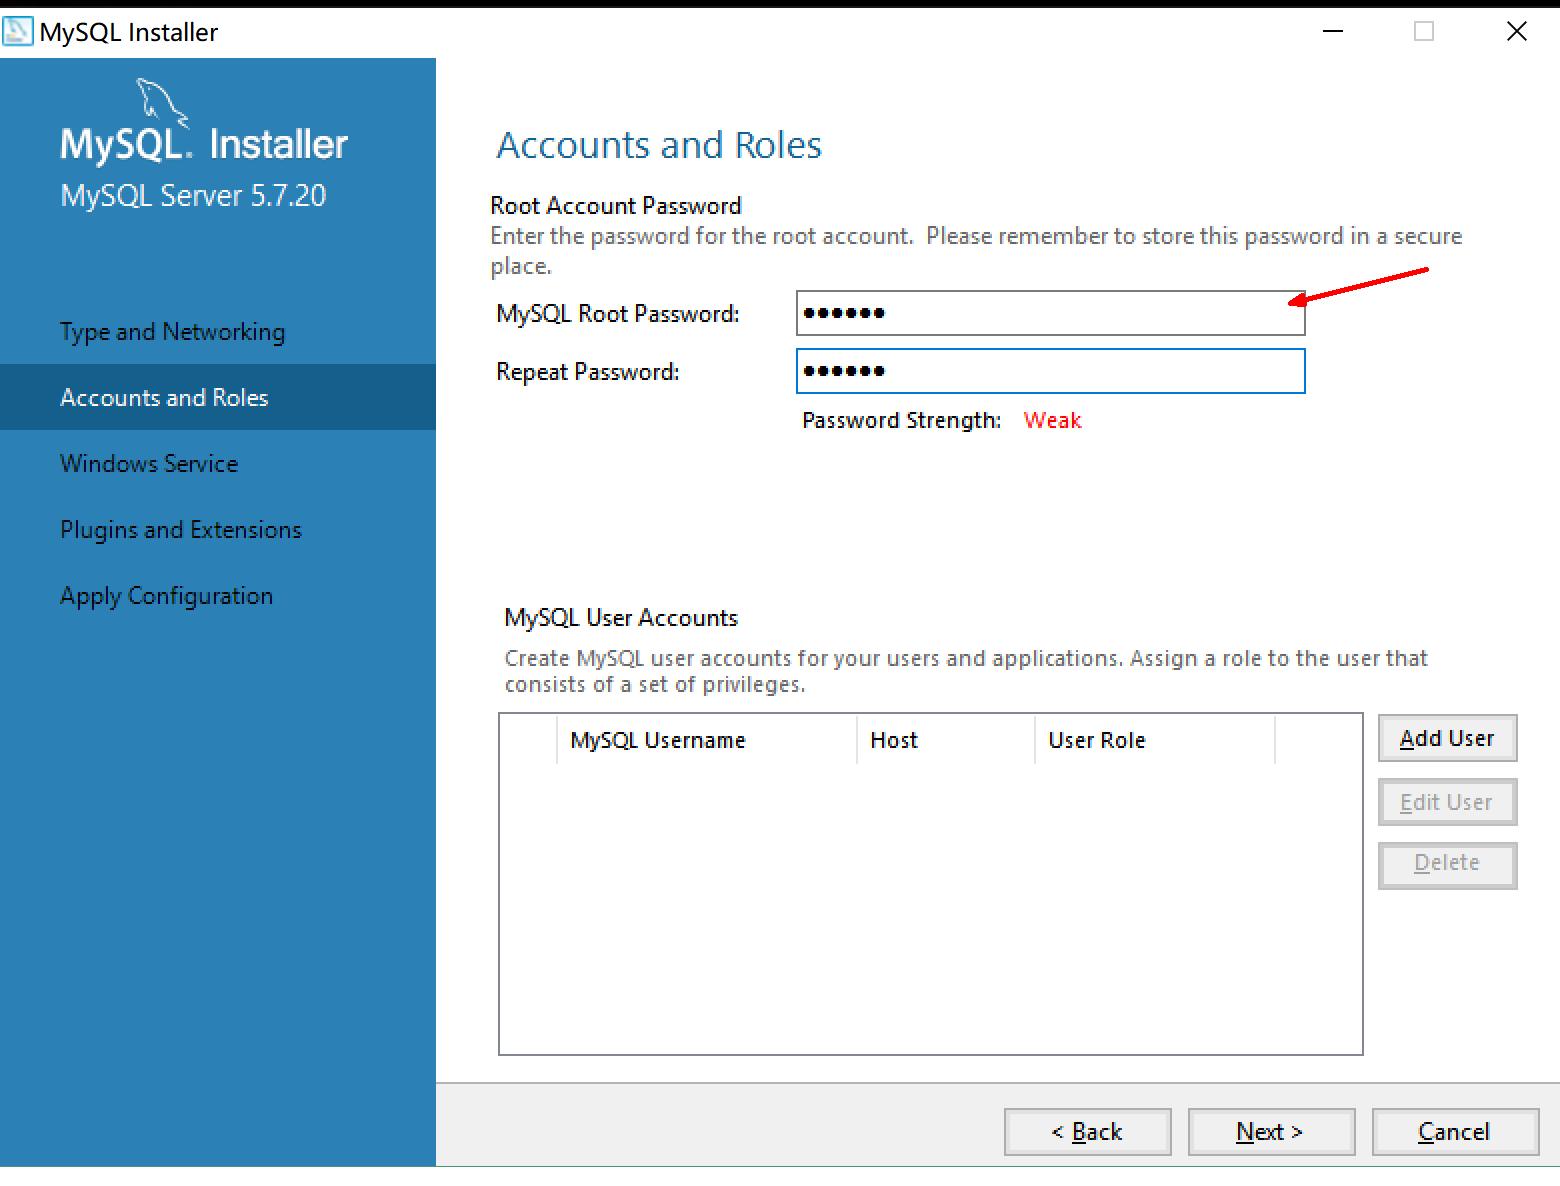Focus the Repeat Password field
The height and width of the screenshot is (1186, 1560).
pos(1050,371)
